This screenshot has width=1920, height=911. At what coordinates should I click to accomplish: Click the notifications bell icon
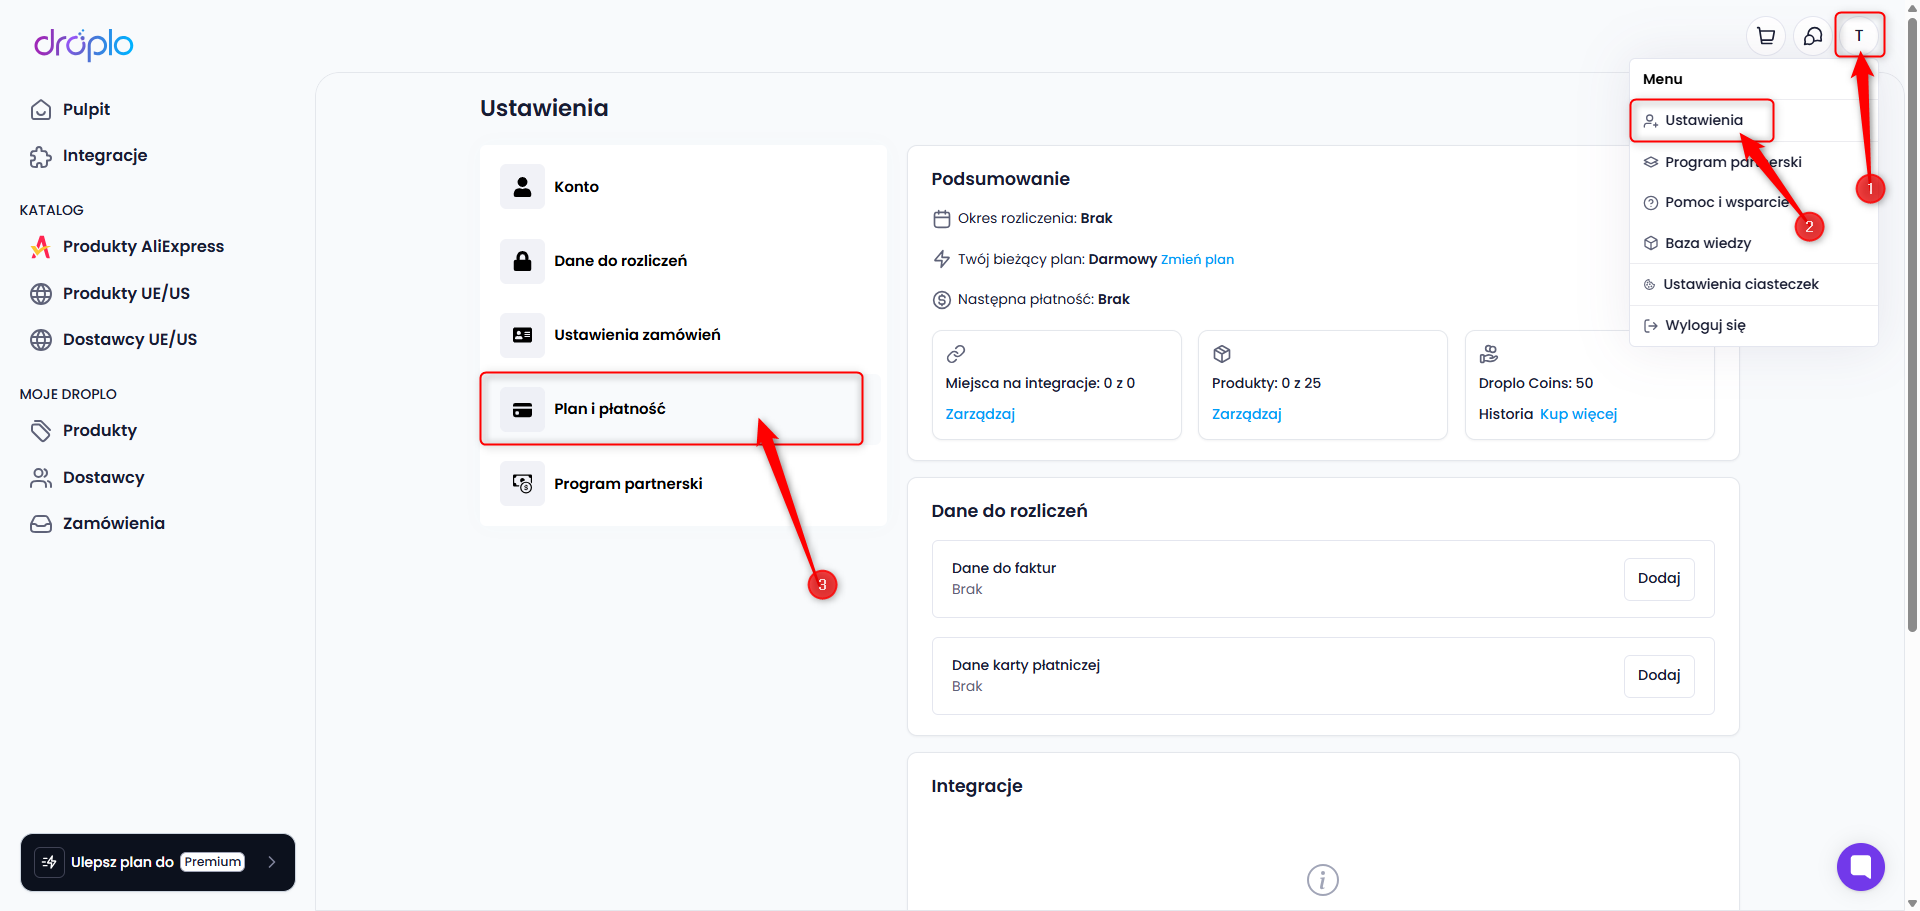1813,36
